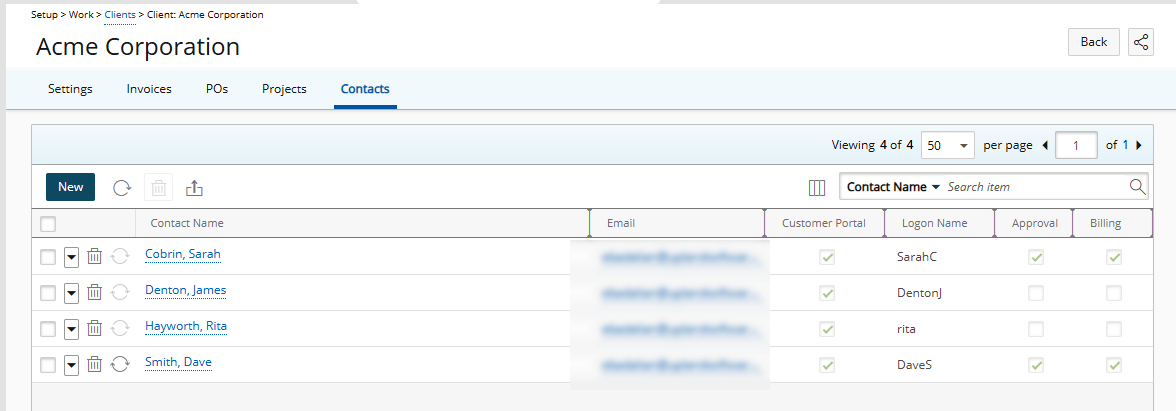This screenshot has width=1176, height=411.
Task: Switch to the Settings tab
Action: pos(70,88)
